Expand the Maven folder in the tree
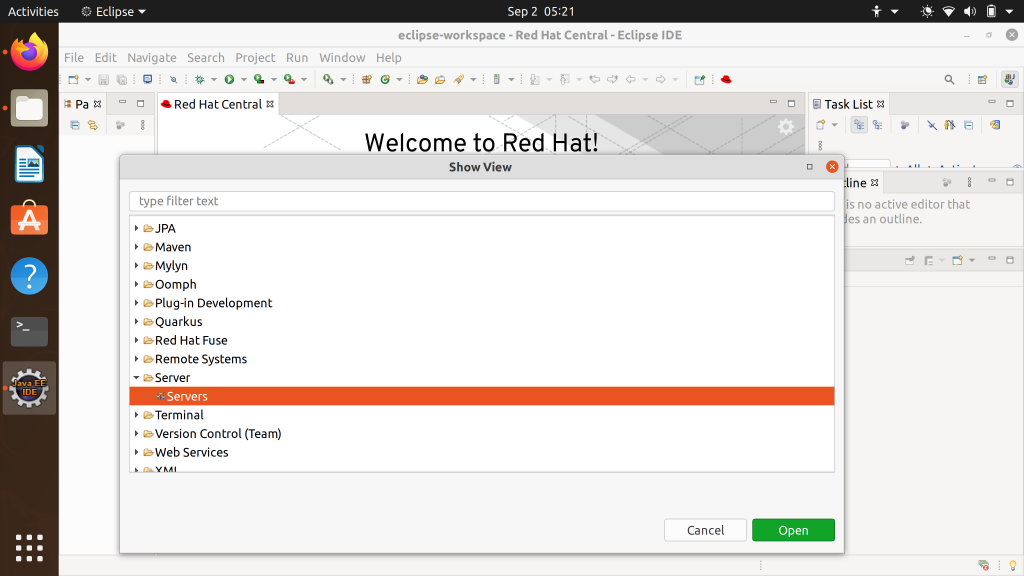This screenshot has width=1024, height=576. pos(137,247)
